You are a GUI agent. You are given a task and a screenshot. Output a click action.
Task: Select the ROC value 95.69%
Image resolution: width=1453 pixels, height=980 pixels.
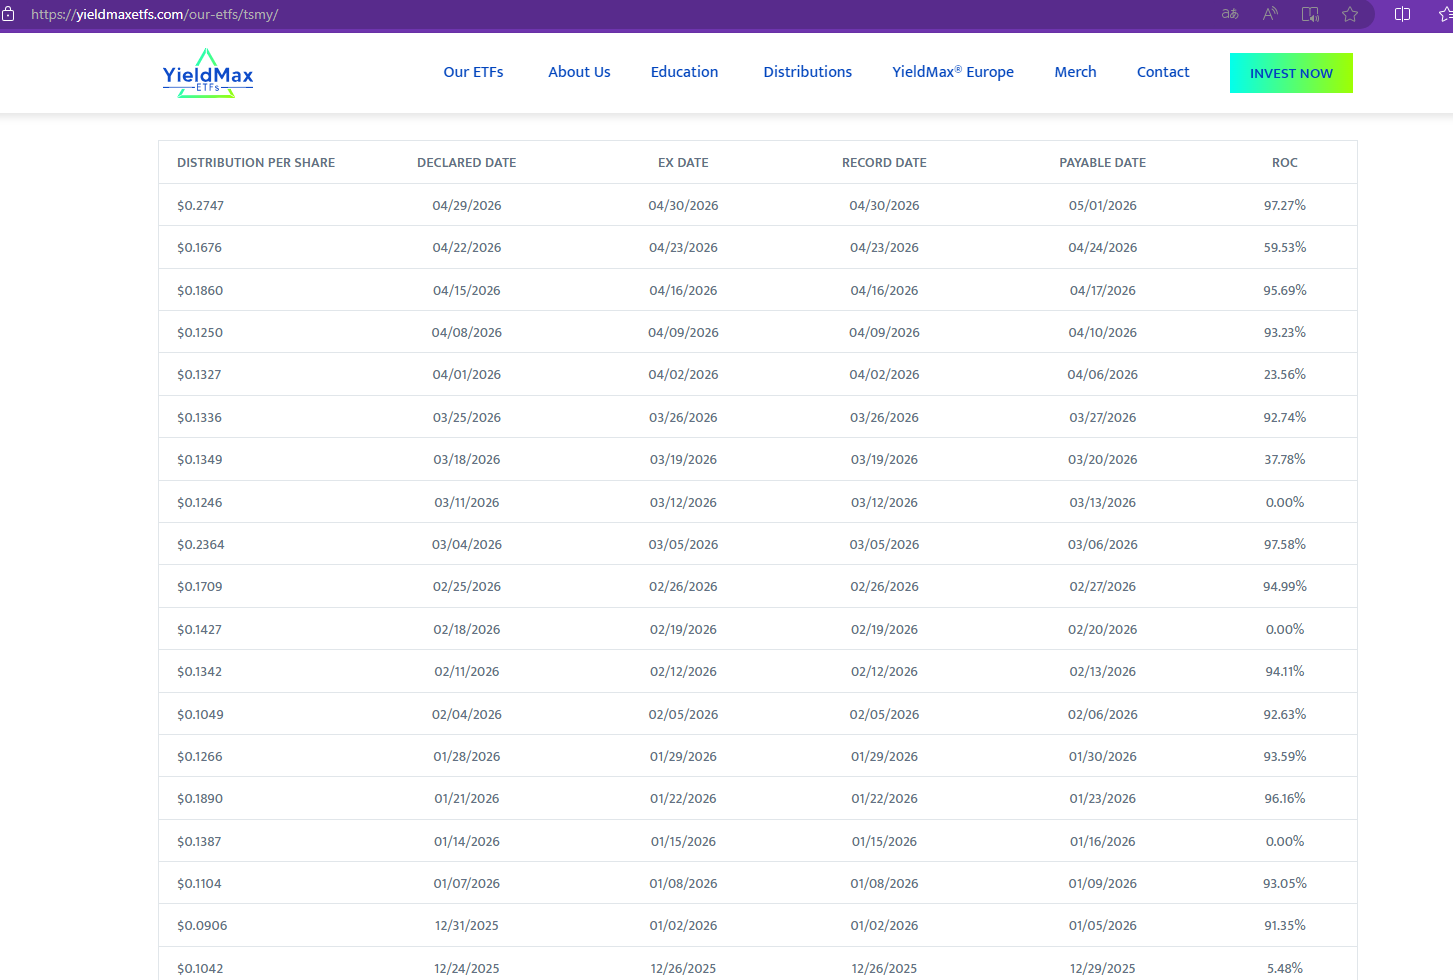1285,291
